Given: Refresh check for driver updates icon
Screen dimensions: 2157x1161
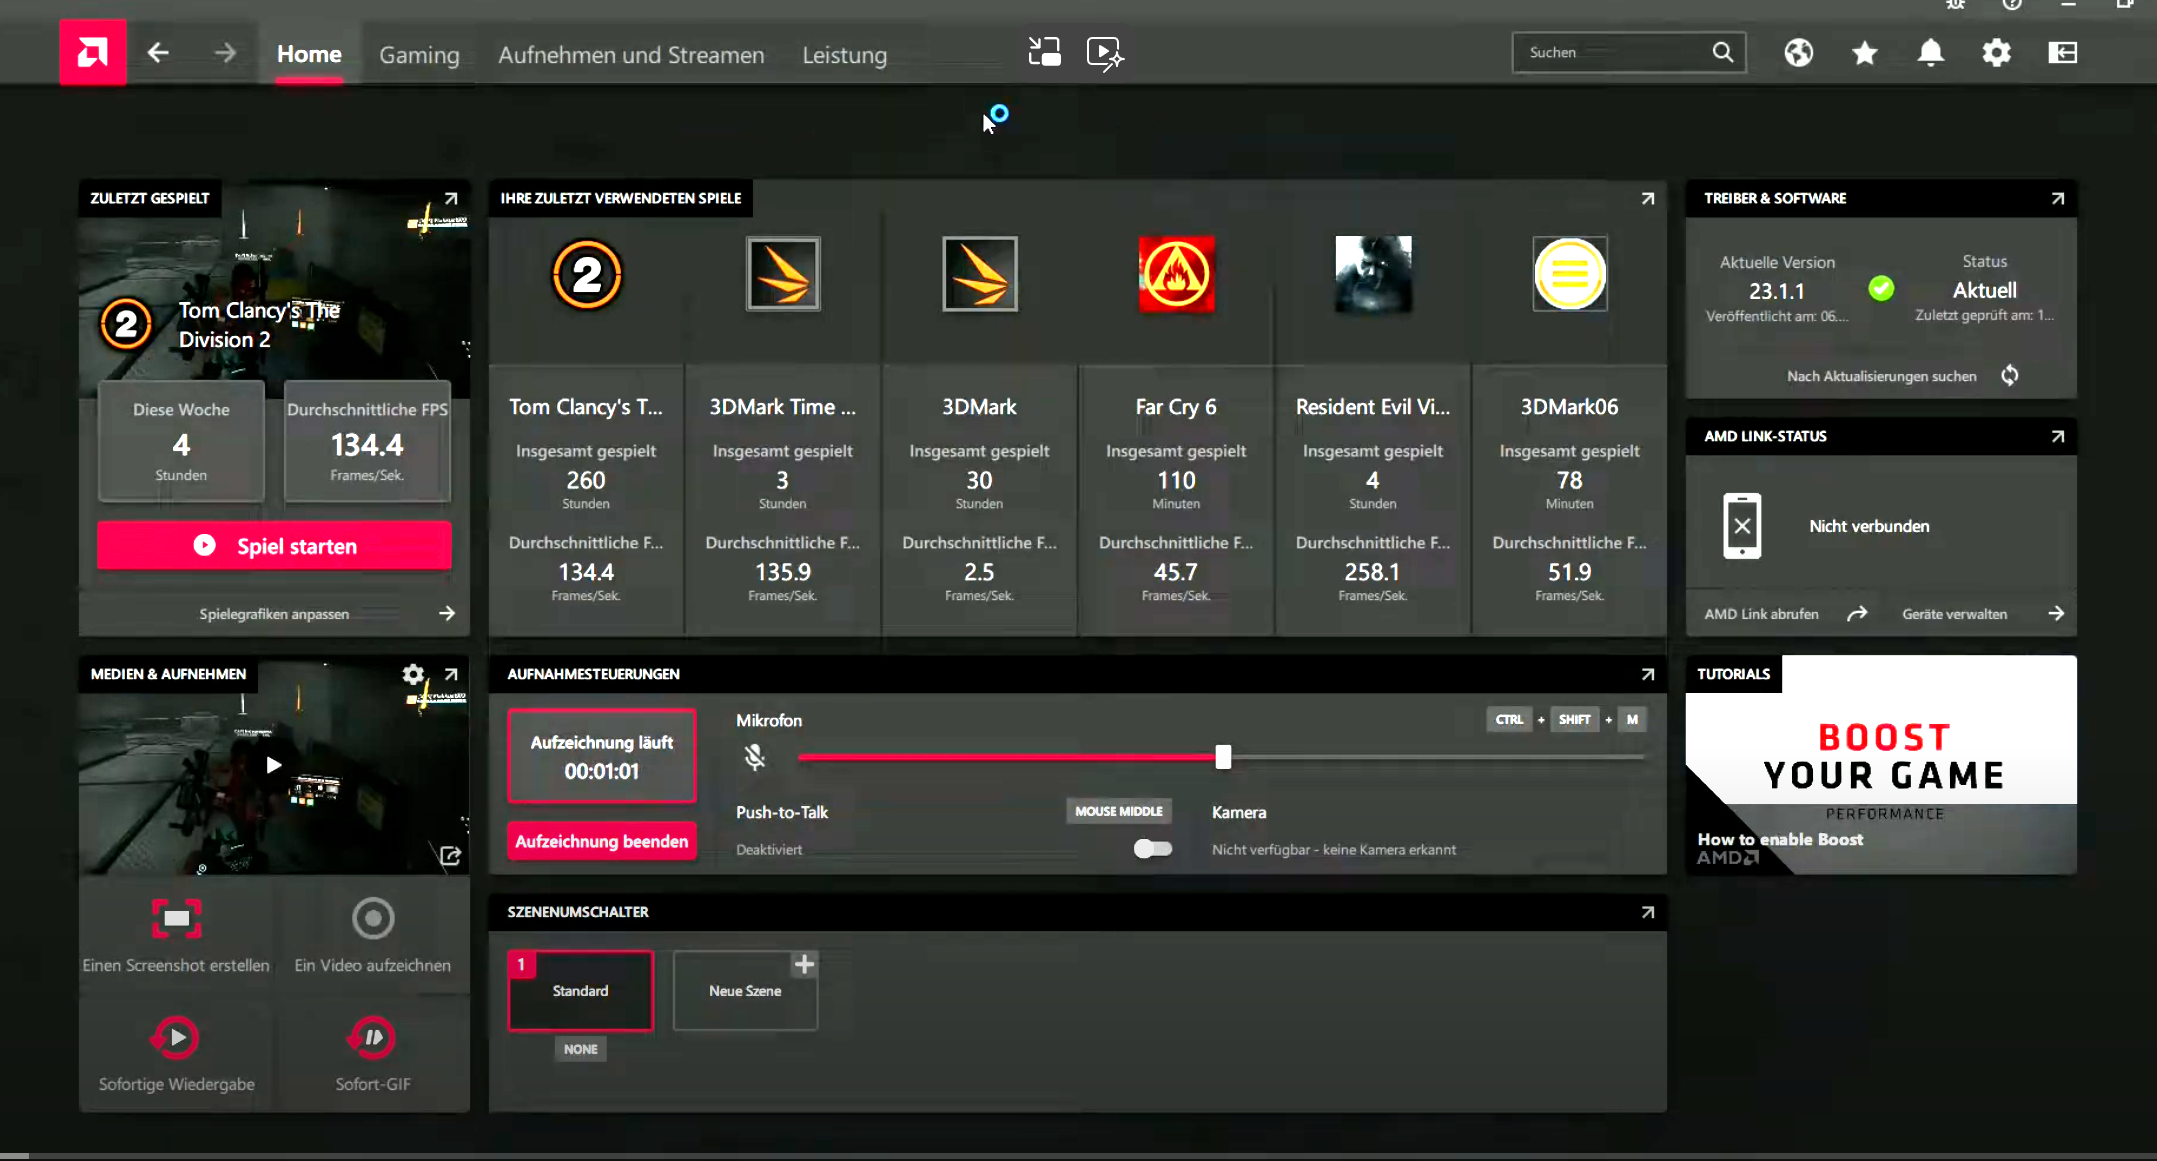Looking at the screenshot, I should [x=2010, y=375].
